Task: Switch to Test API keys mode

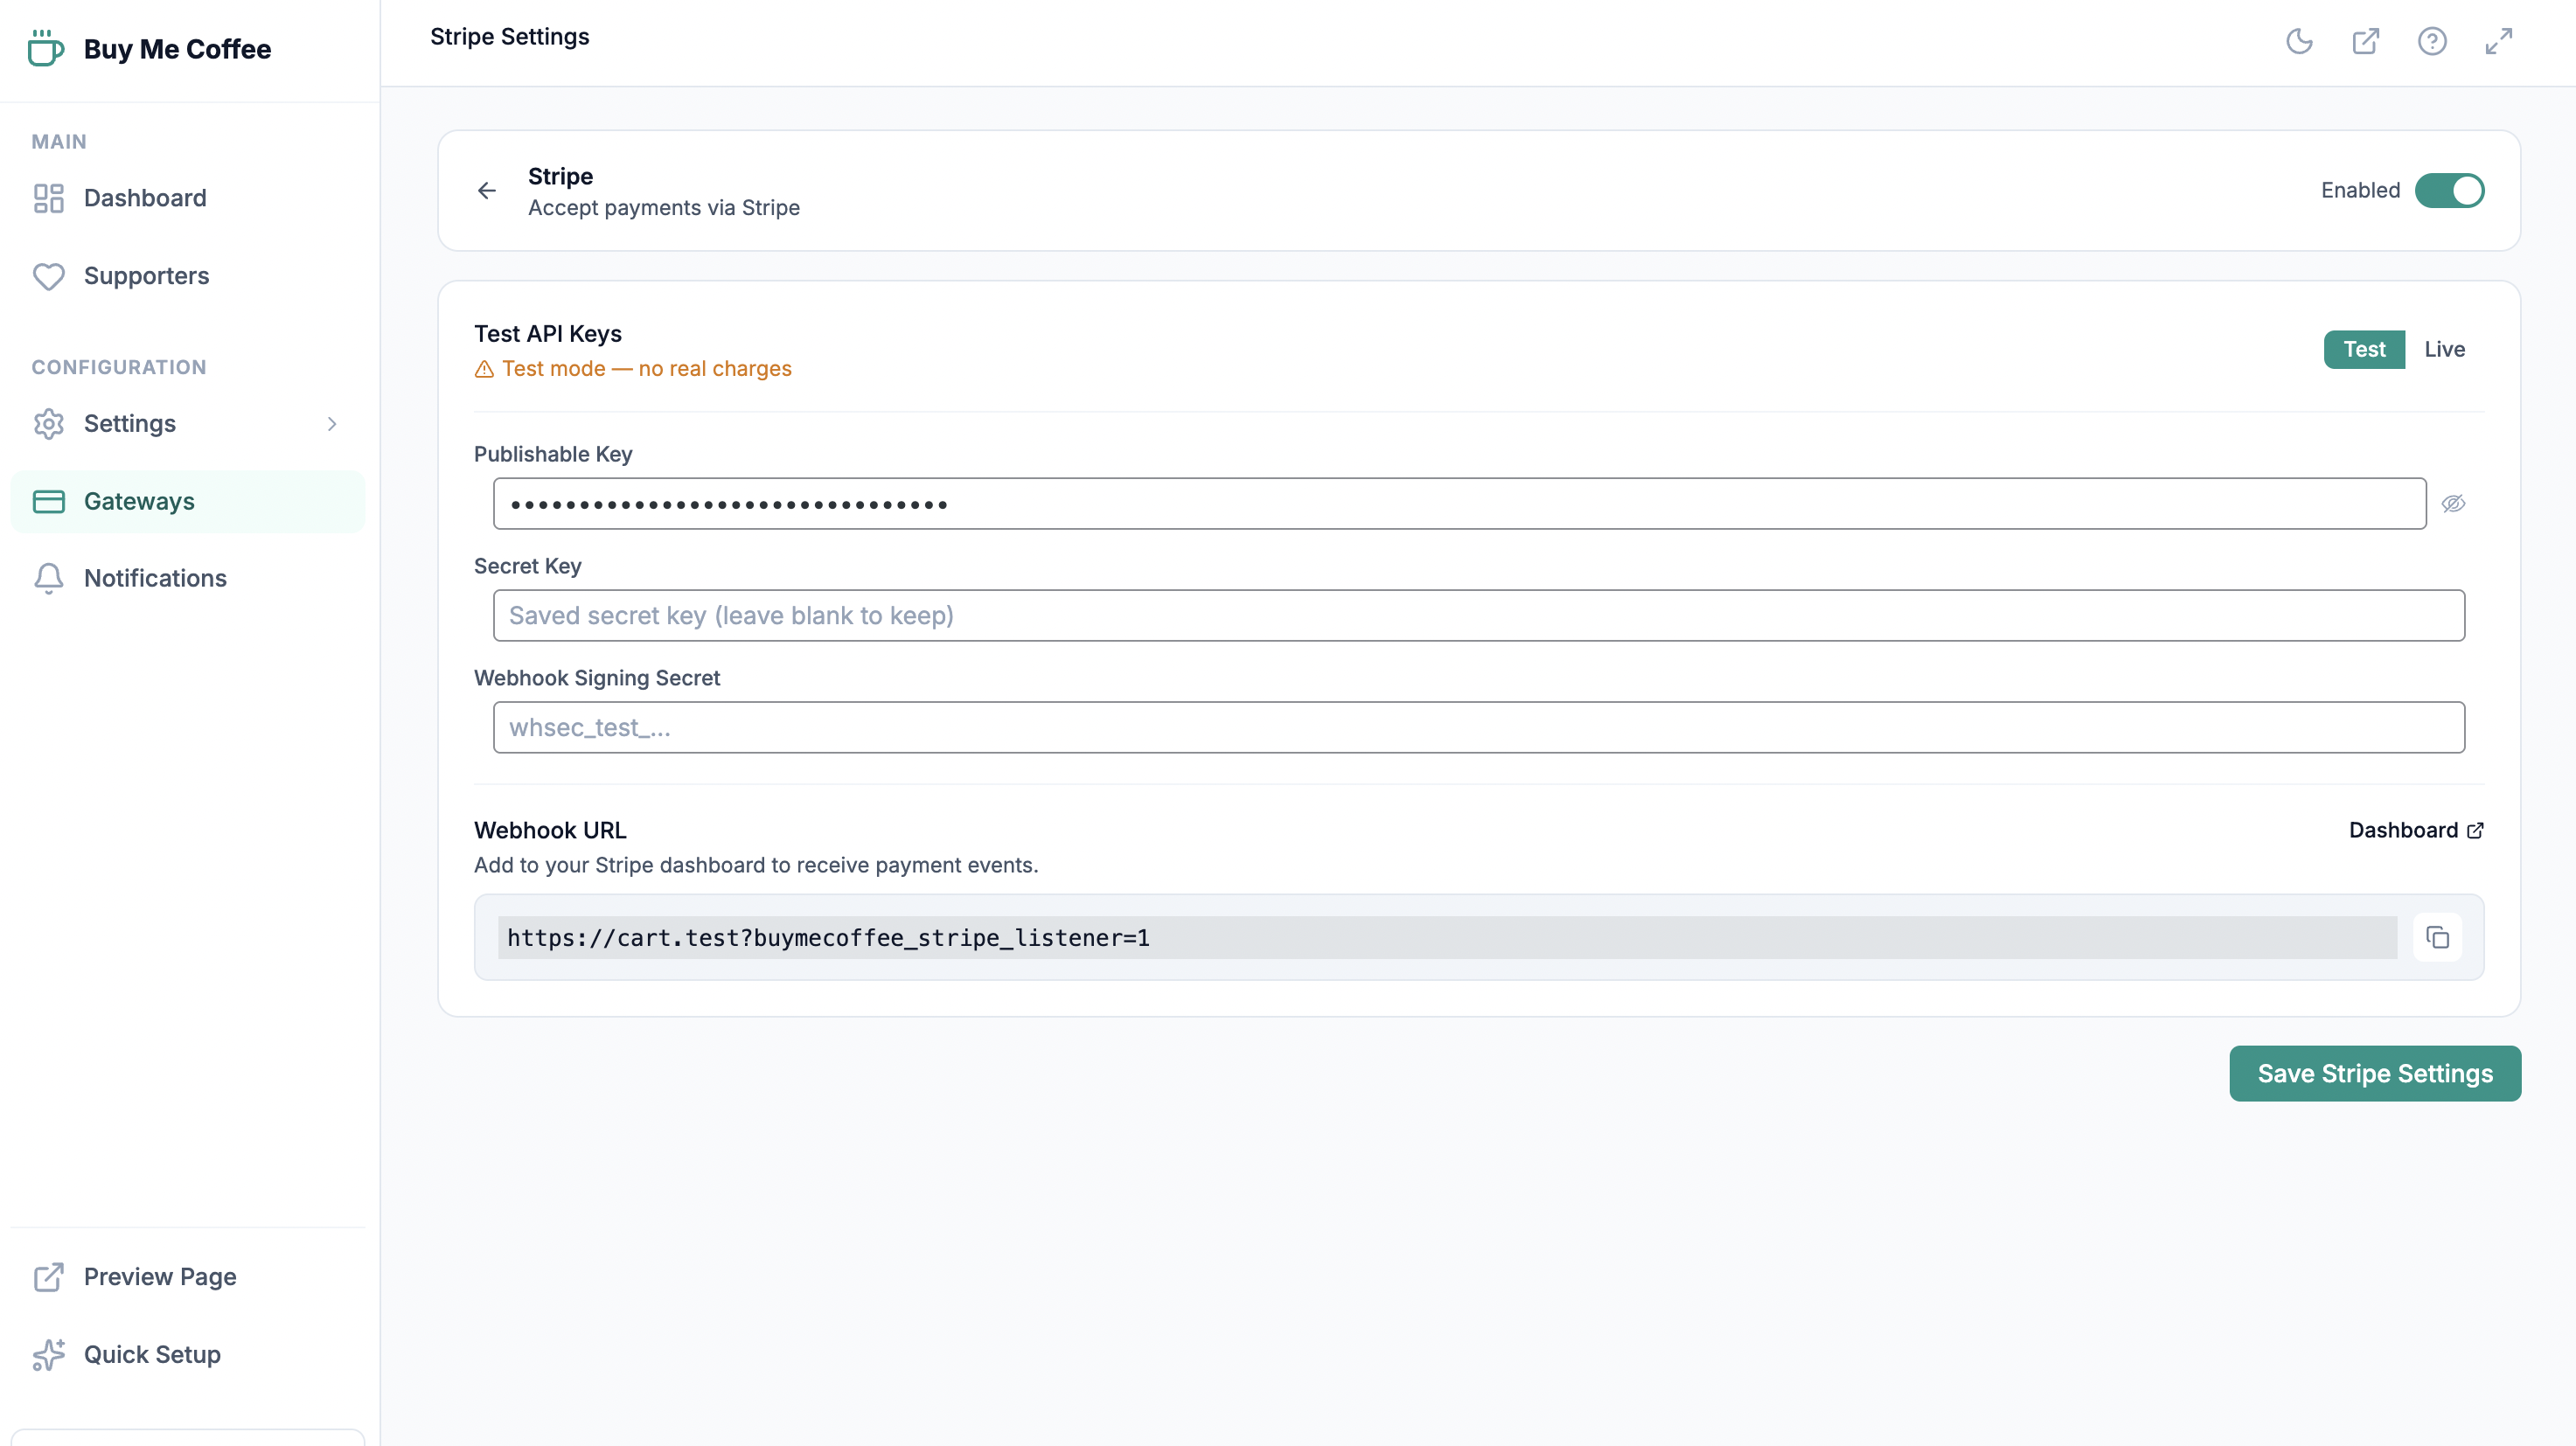Action: pyautogui.click(x=2364, y=349)
